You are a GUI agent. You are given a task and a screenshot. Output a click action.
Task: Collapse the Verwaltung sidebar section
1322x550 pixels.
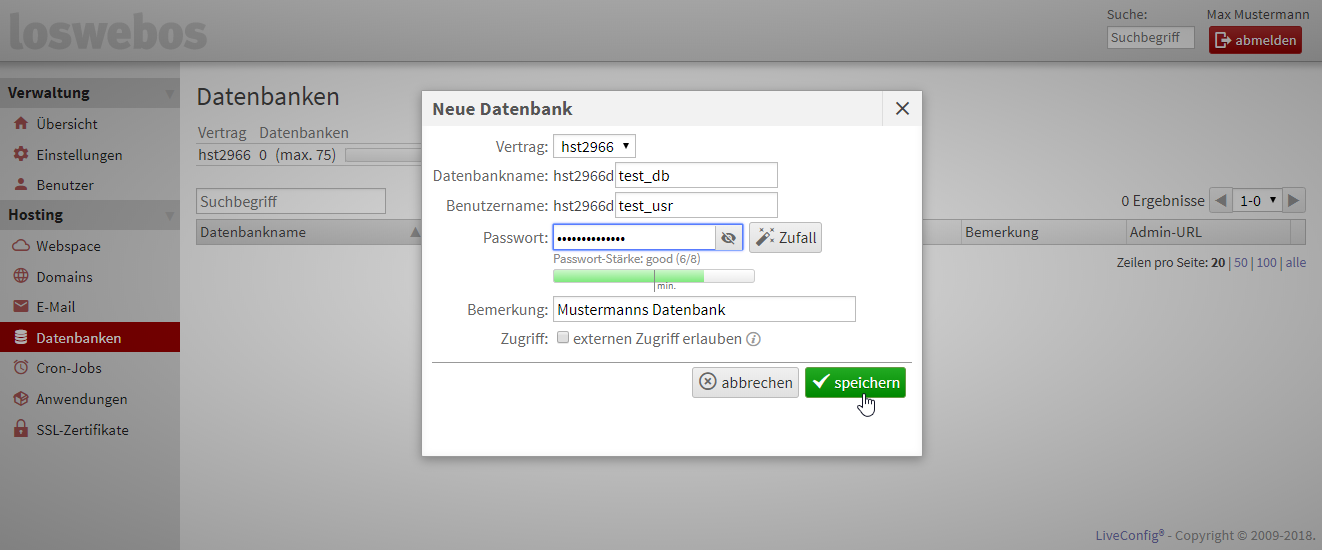(x=169, y=94)
